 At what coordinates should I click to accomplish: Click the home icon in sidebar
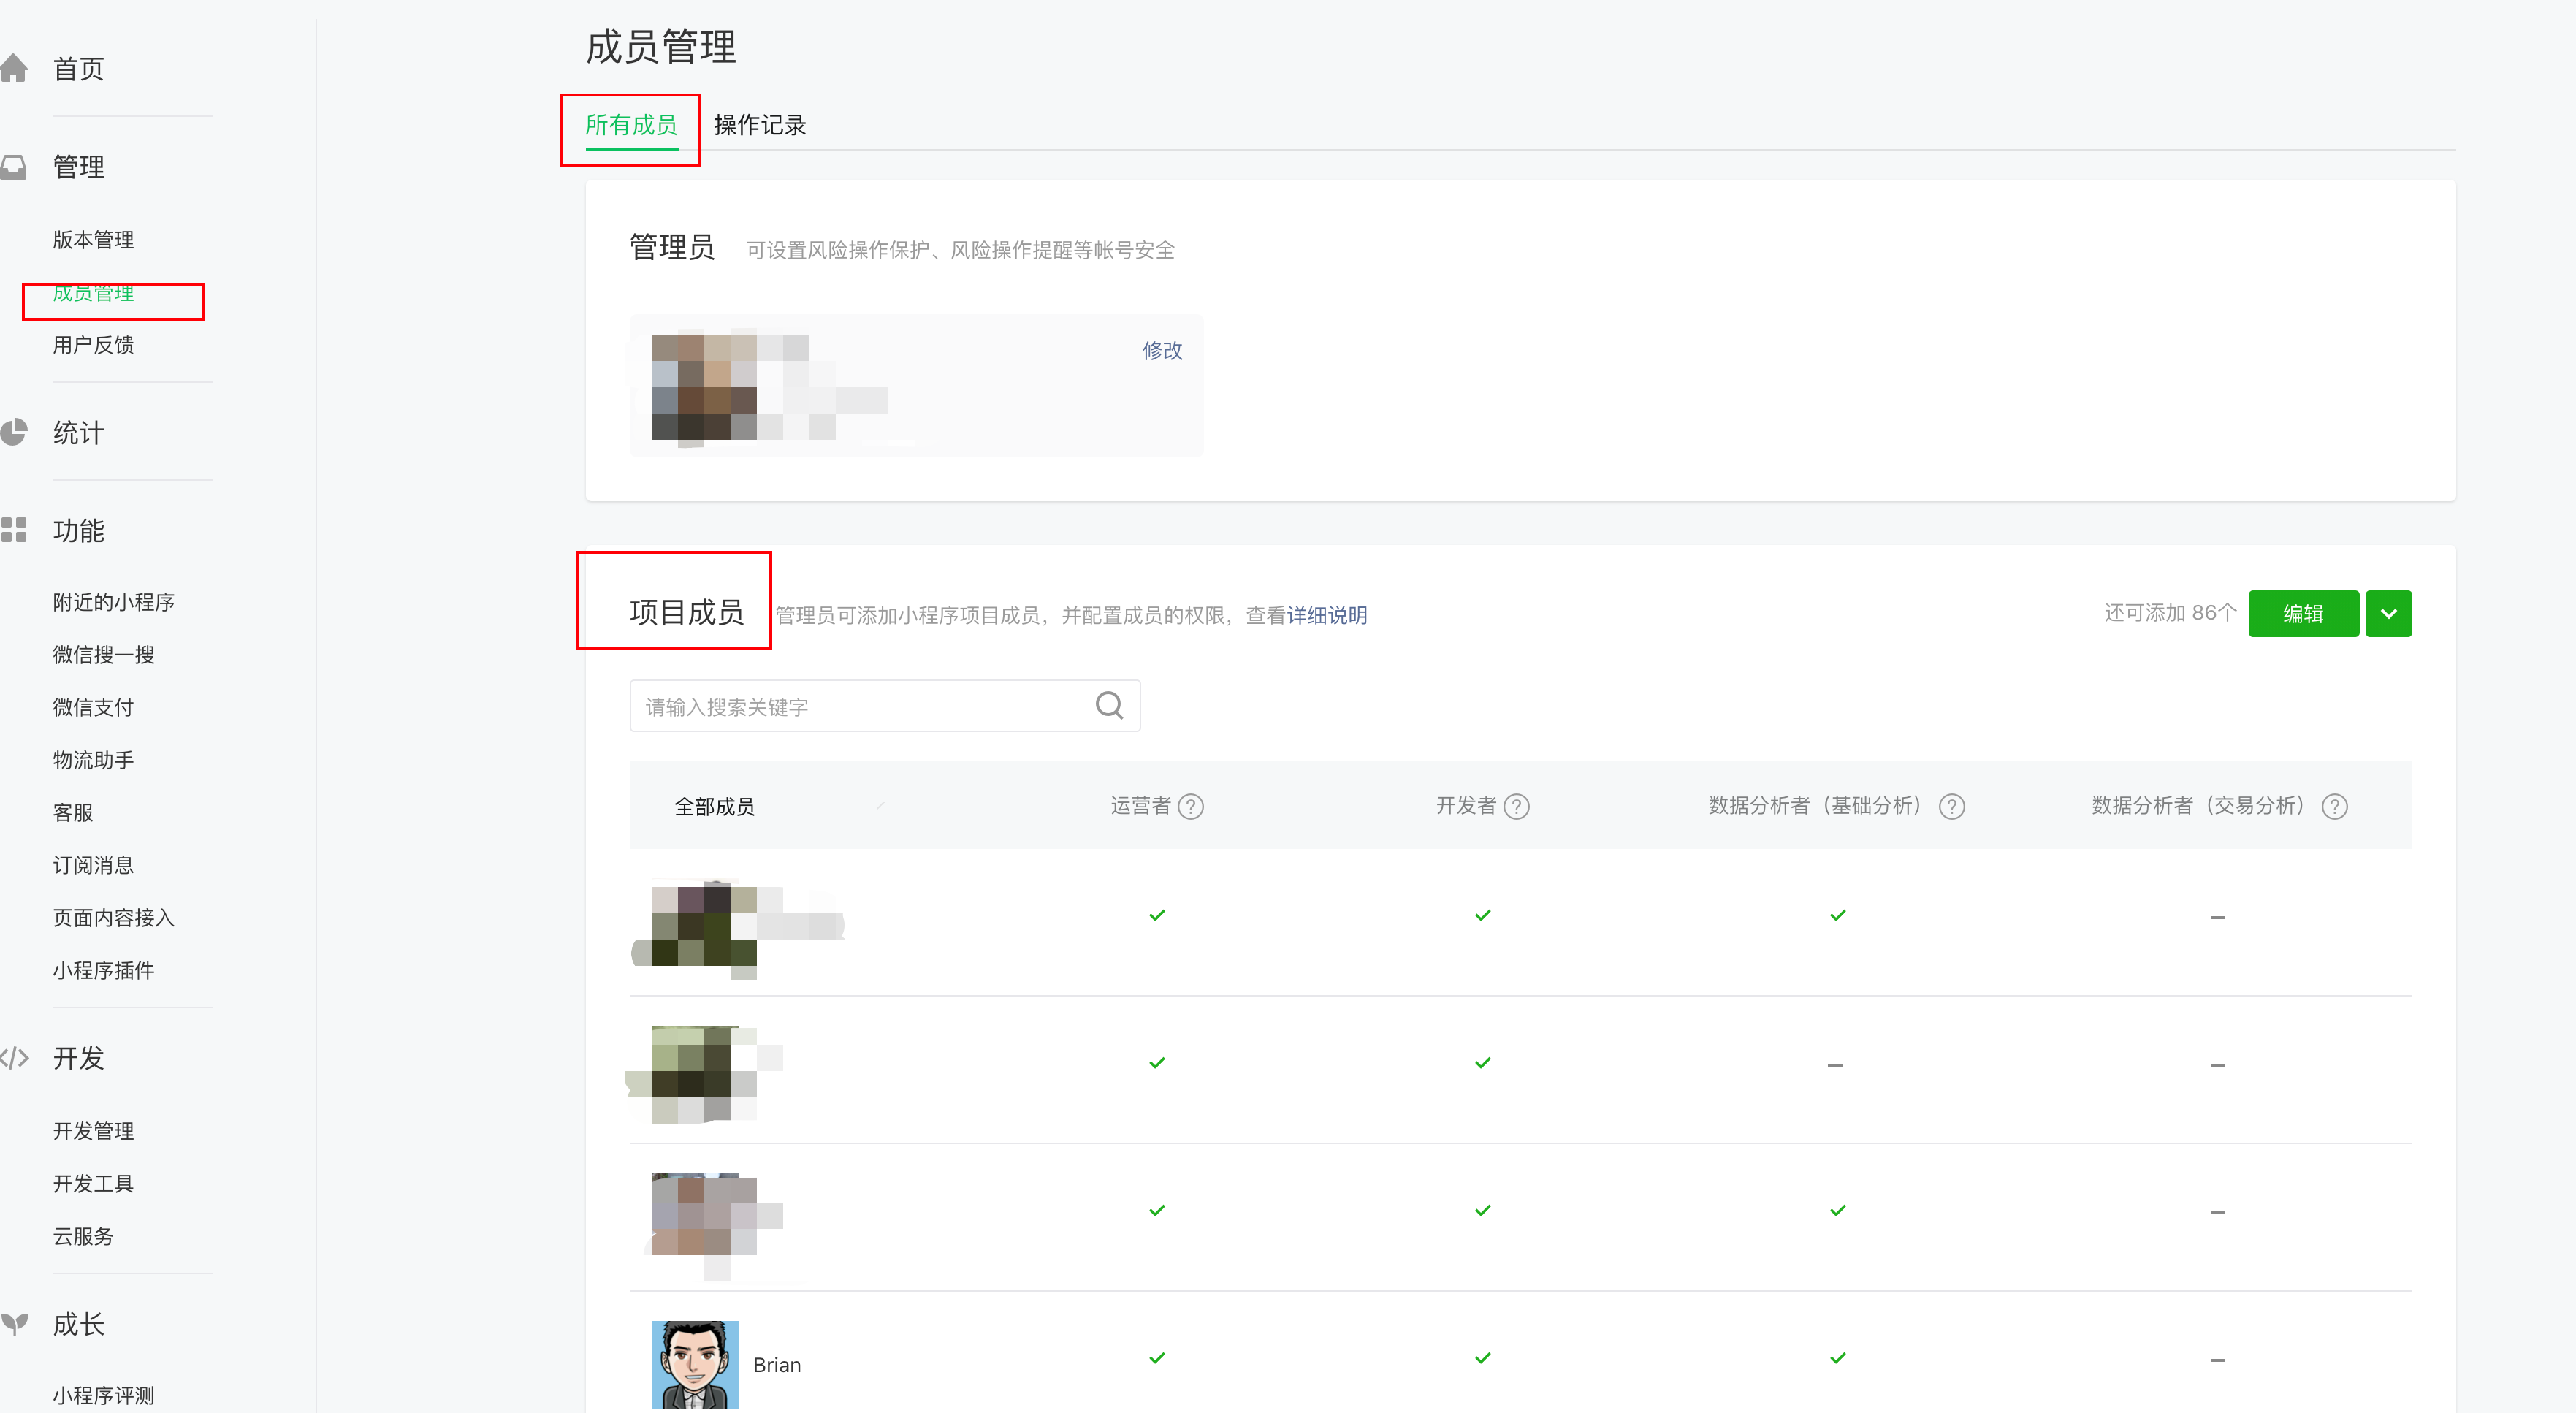click(14, 69)
